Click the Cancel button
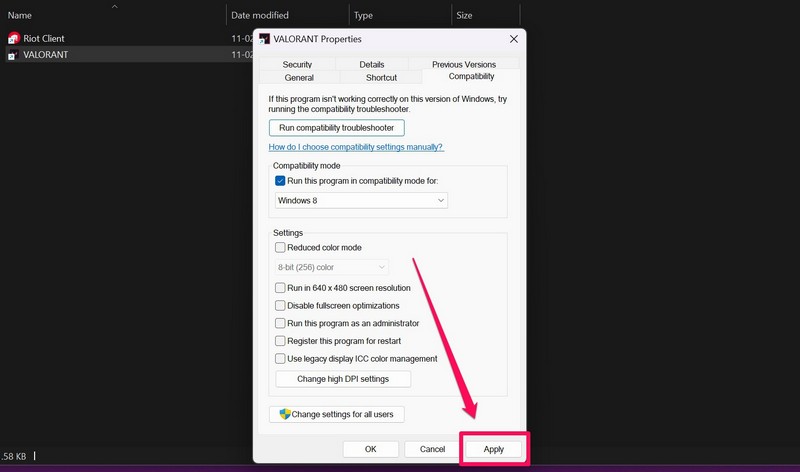The width and height of the screenshot is (800, 472). tap(432, 449)
